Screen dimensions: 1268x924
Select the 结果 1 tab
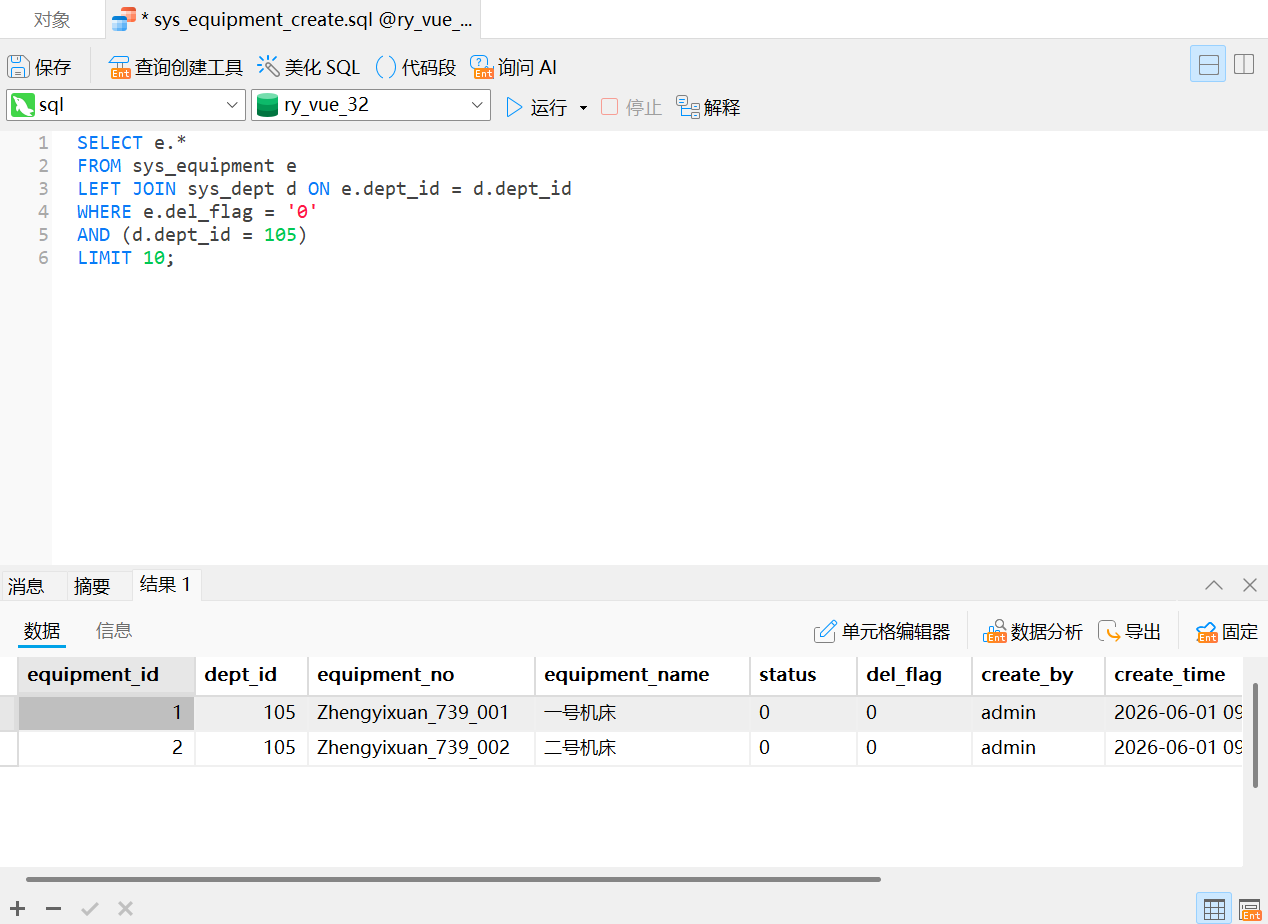coord(166,585)
